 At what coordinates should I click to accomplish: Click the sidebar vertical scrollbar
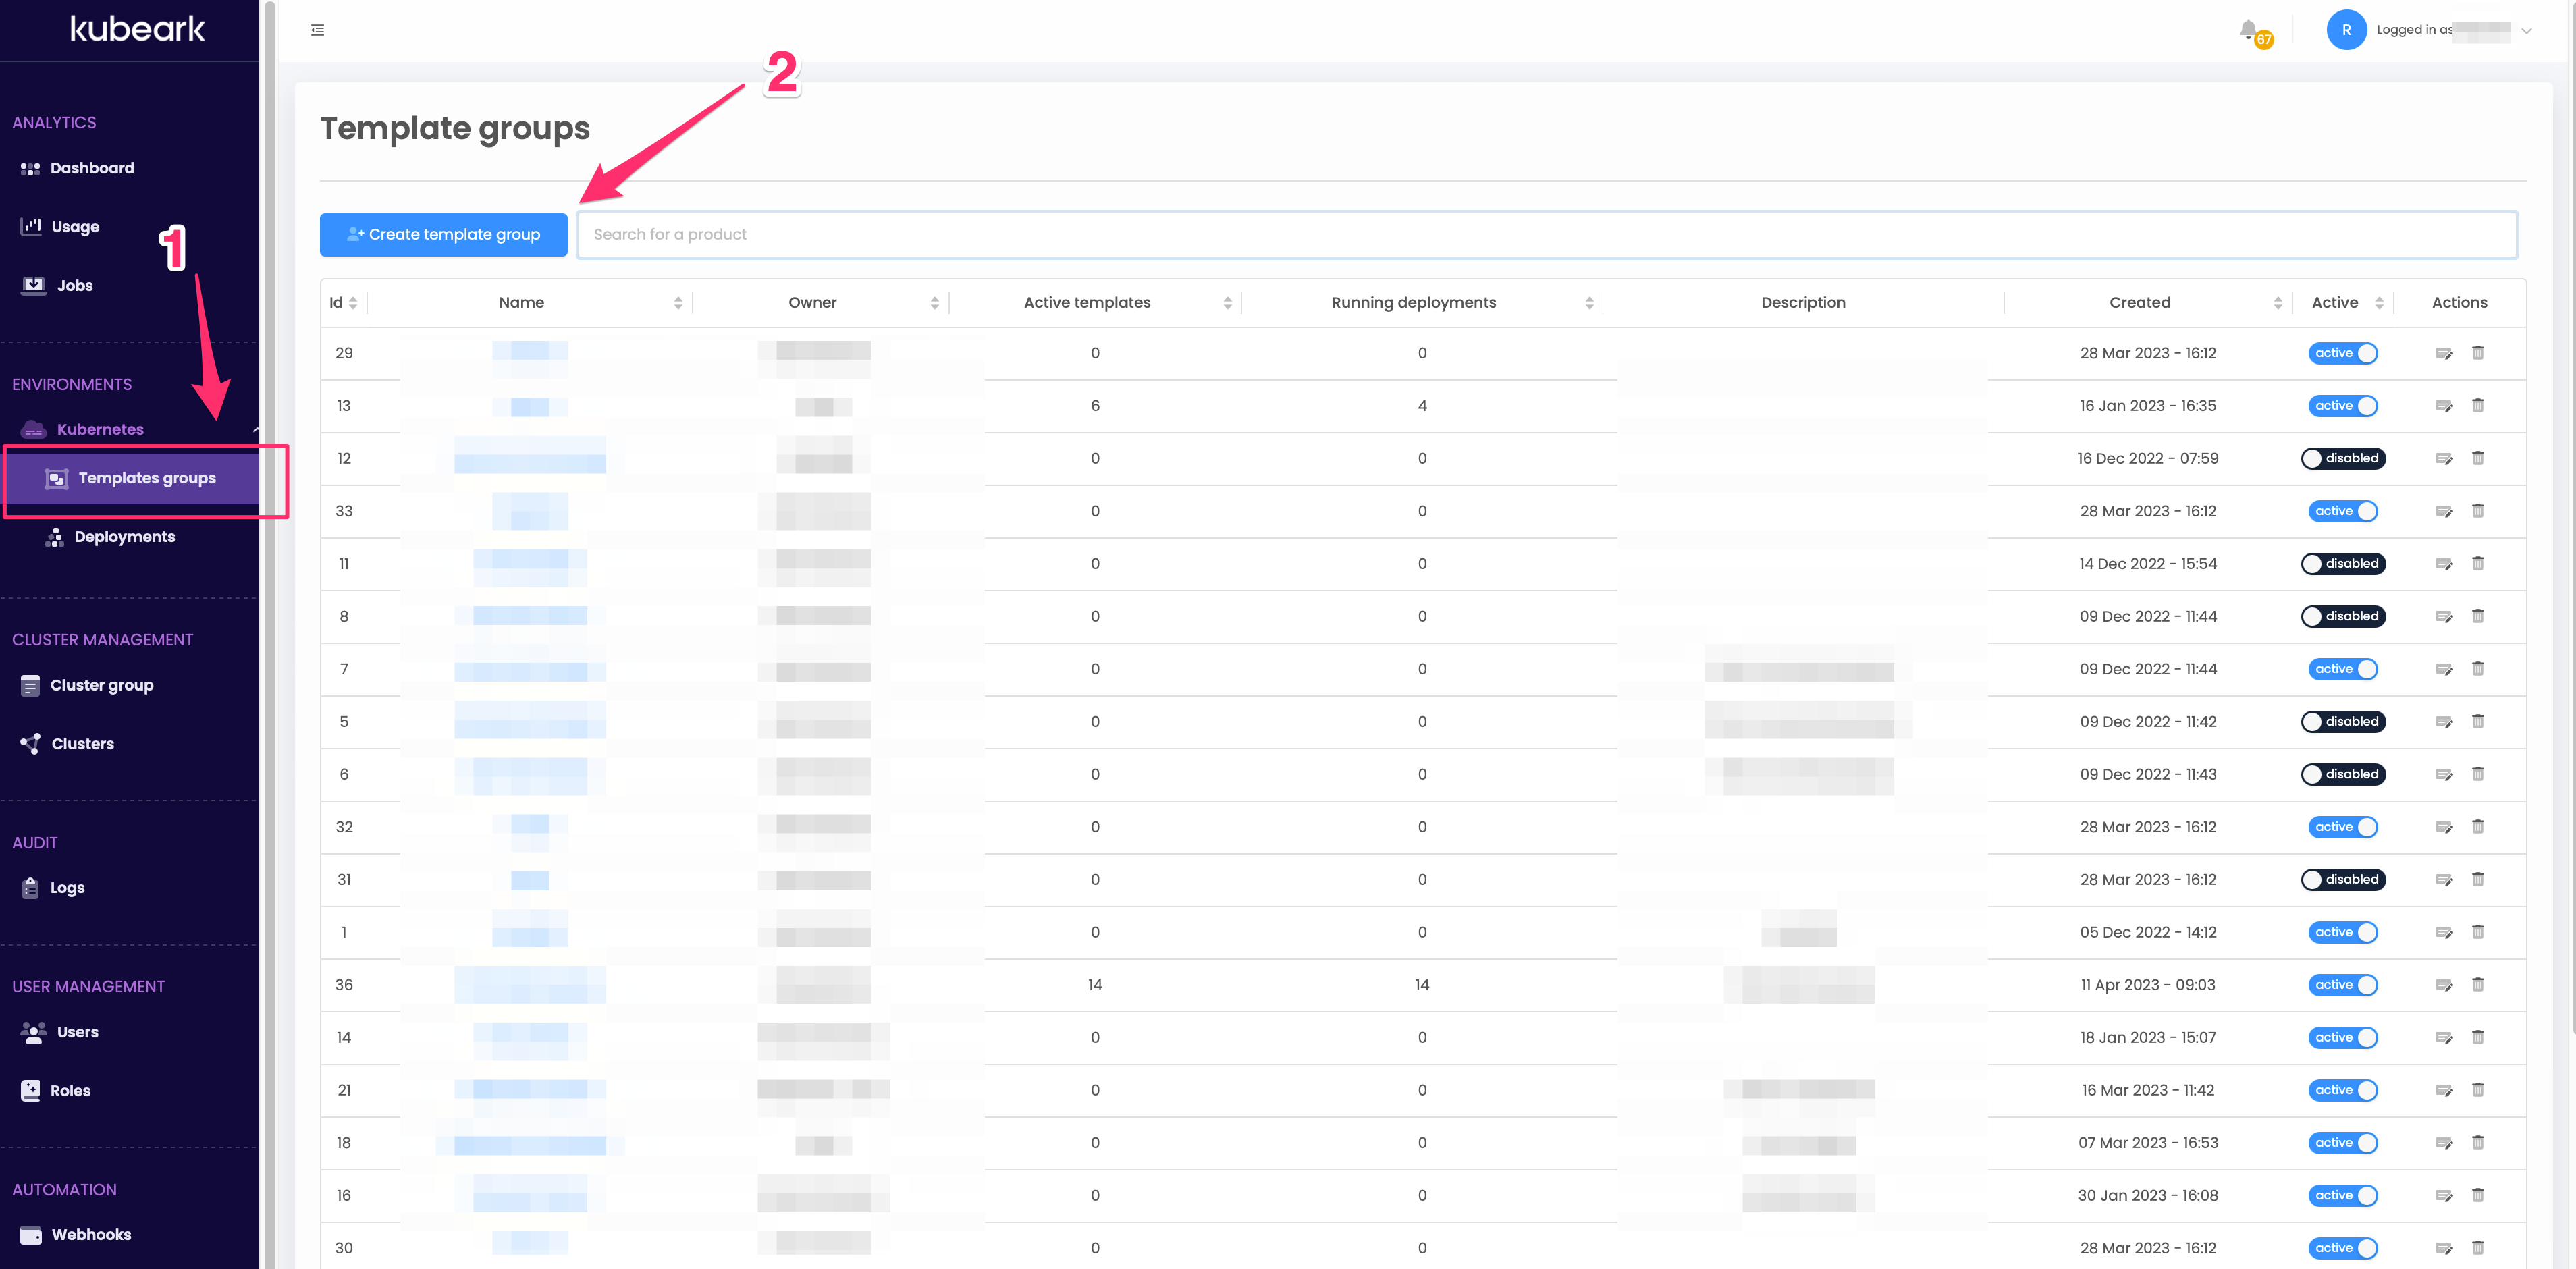point(269,600)
